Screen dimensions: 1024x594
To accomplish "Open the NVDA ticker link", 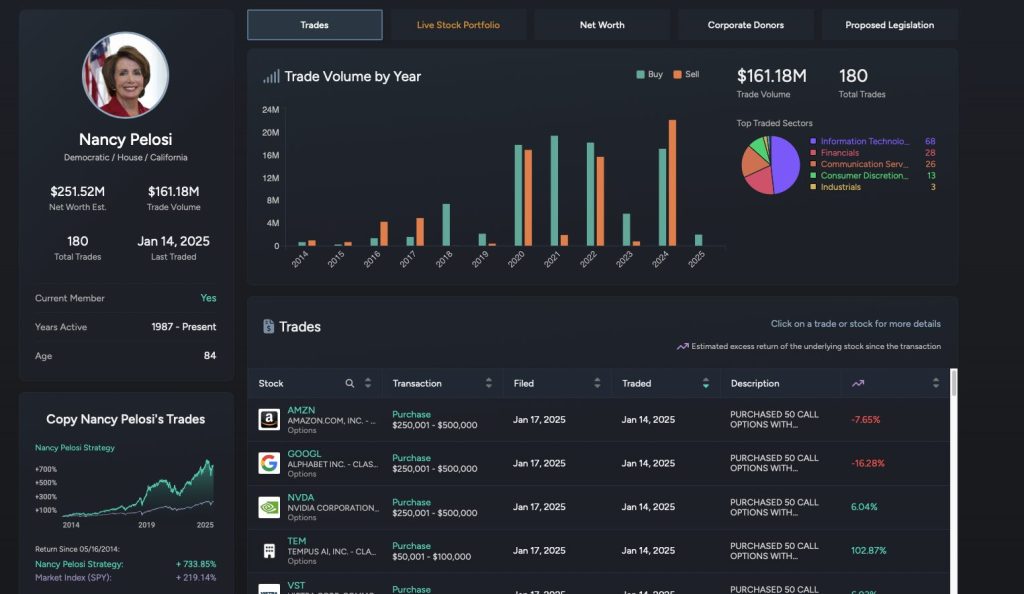I will tap(300, 497).
